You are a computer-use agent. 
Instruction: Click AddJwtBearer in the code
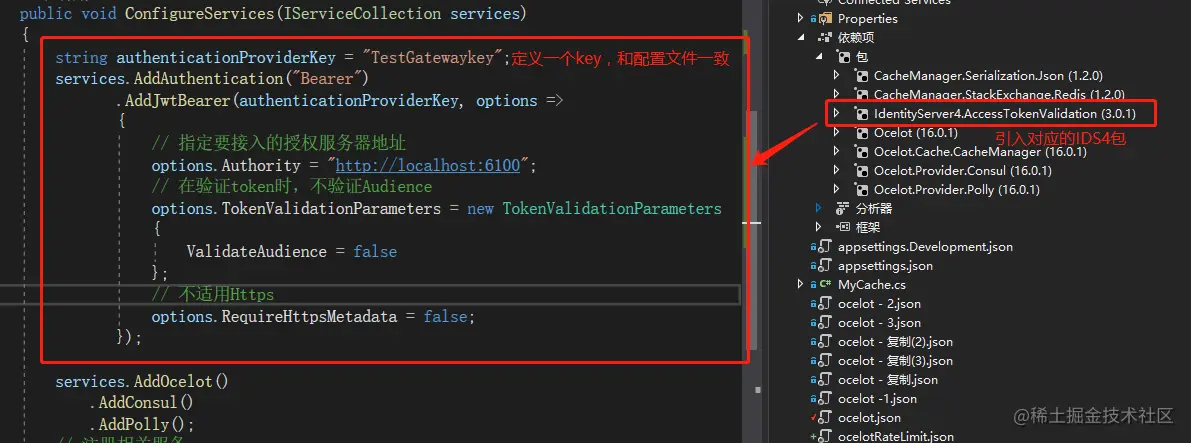(176, 101)
